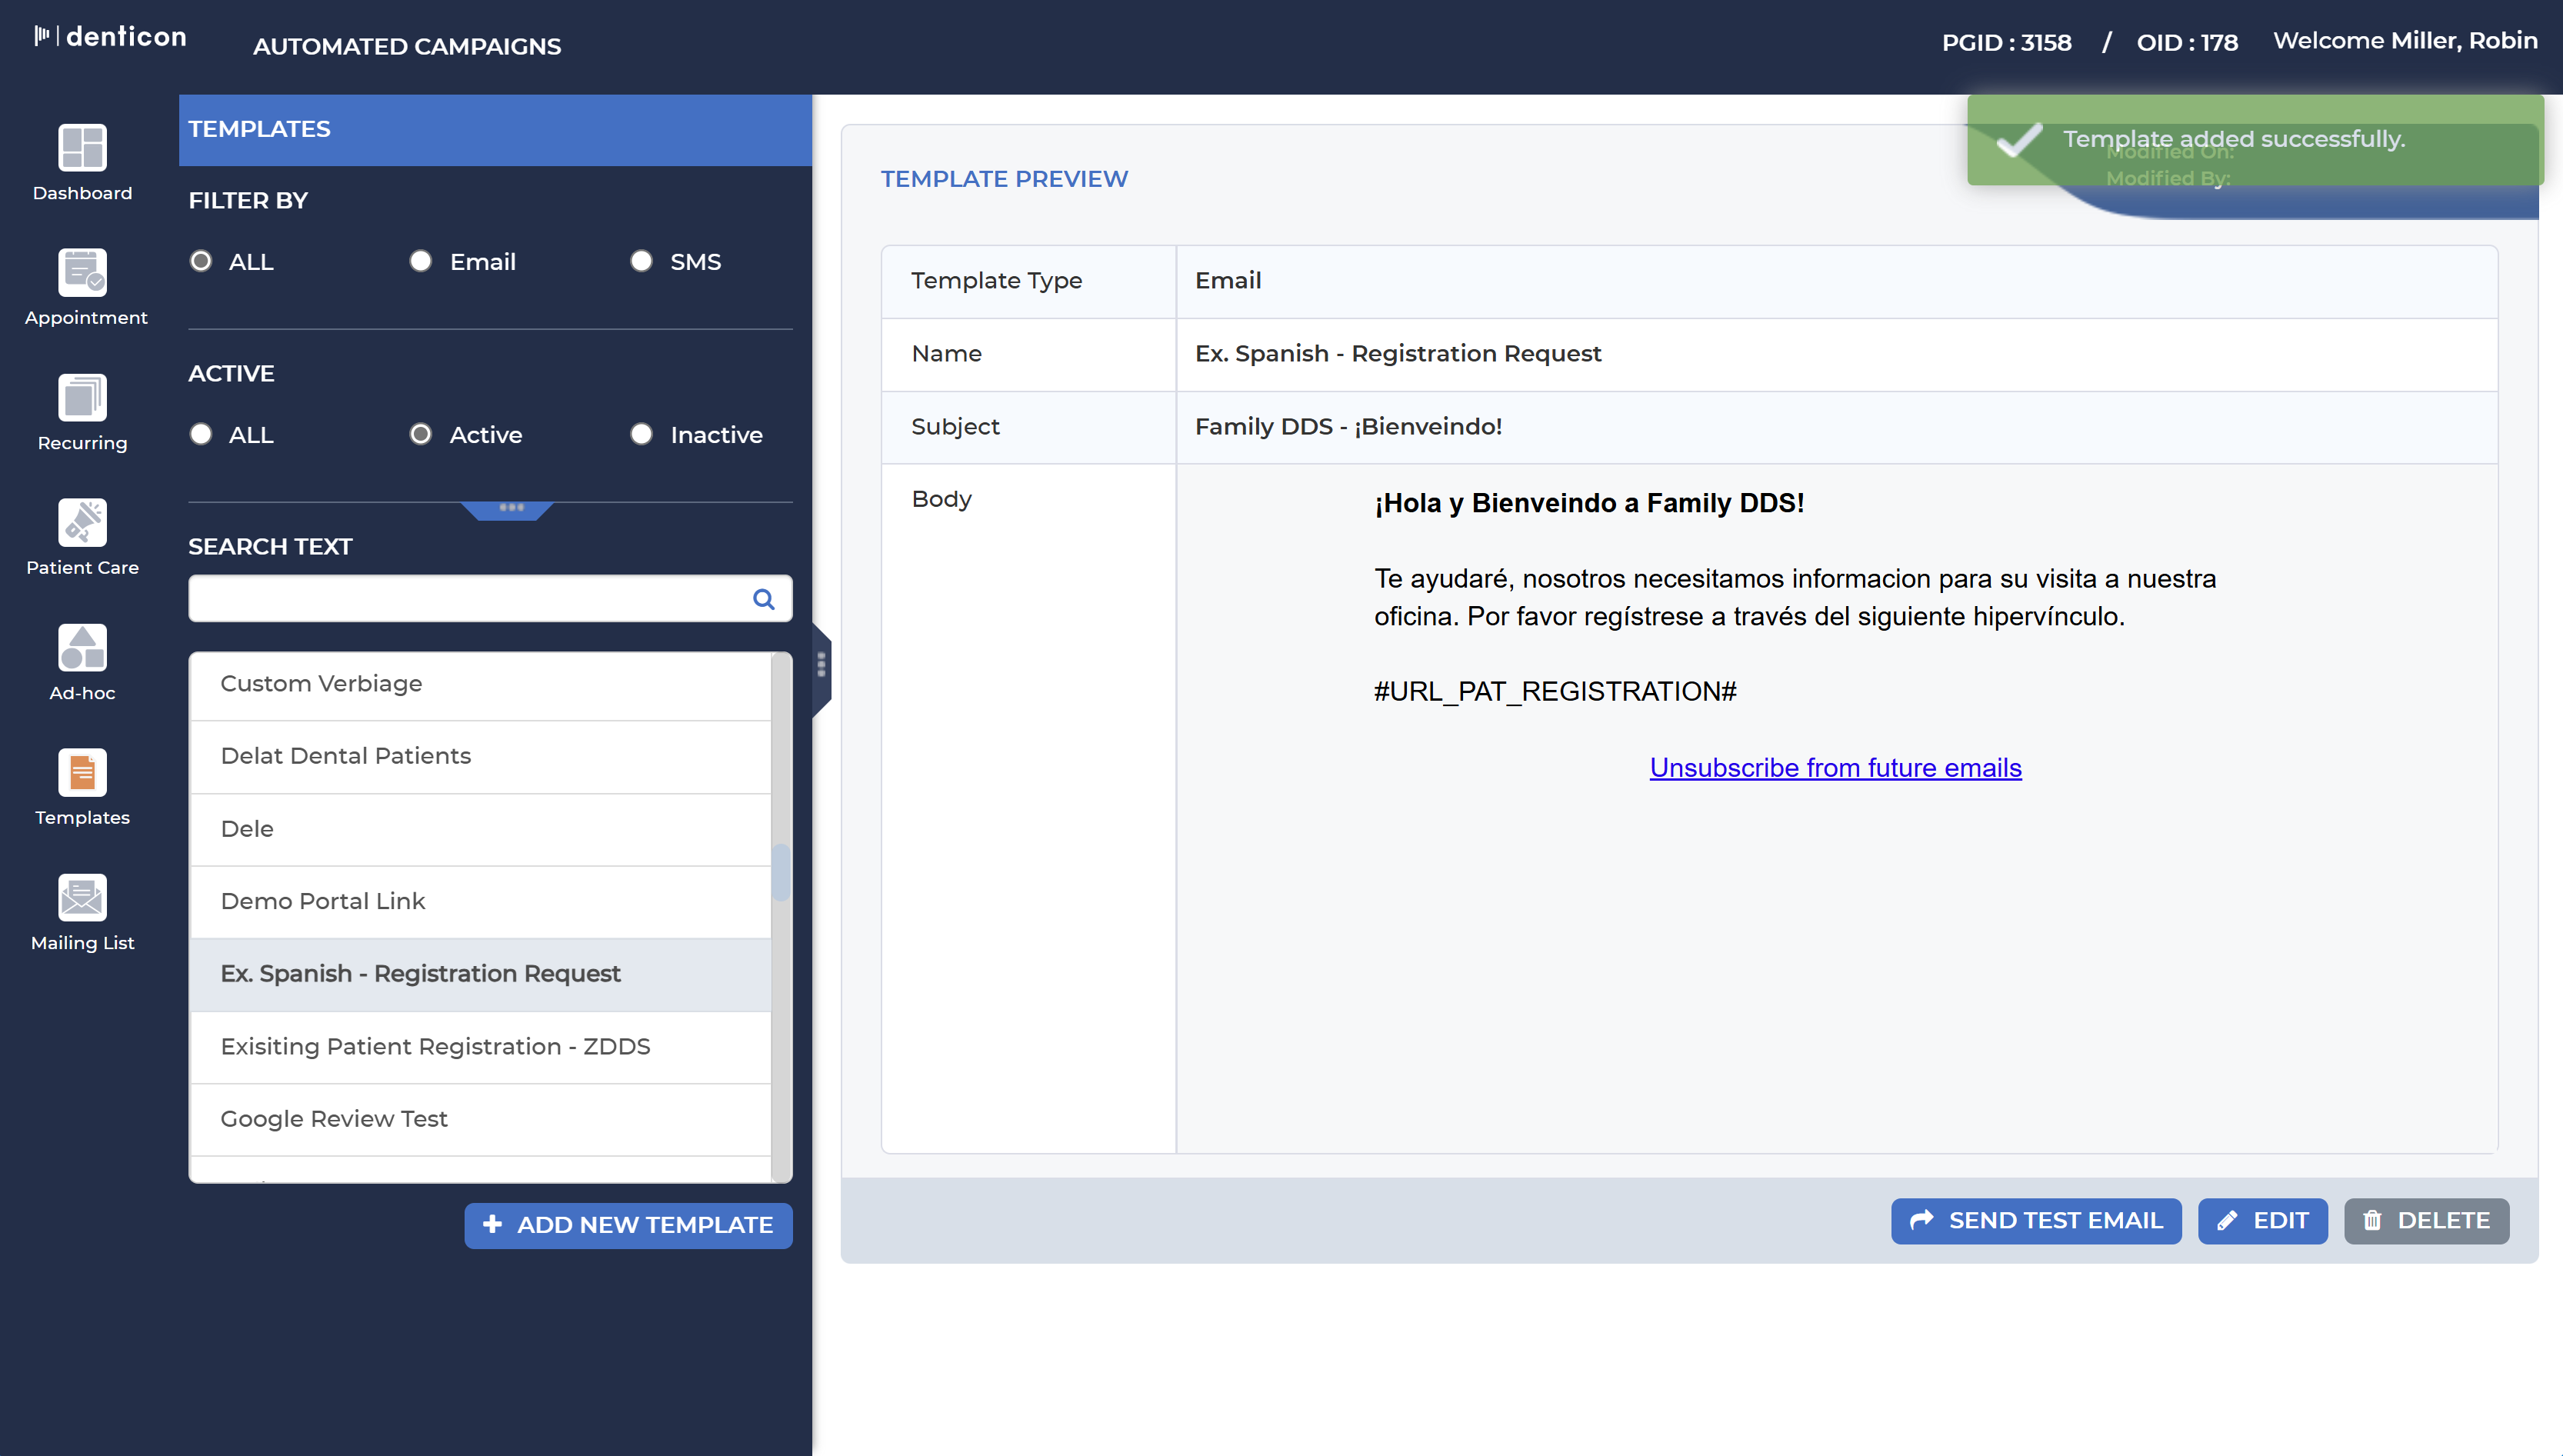Open the Dashboard sidebar icon

pyautogui.click(x=82, y=147)
